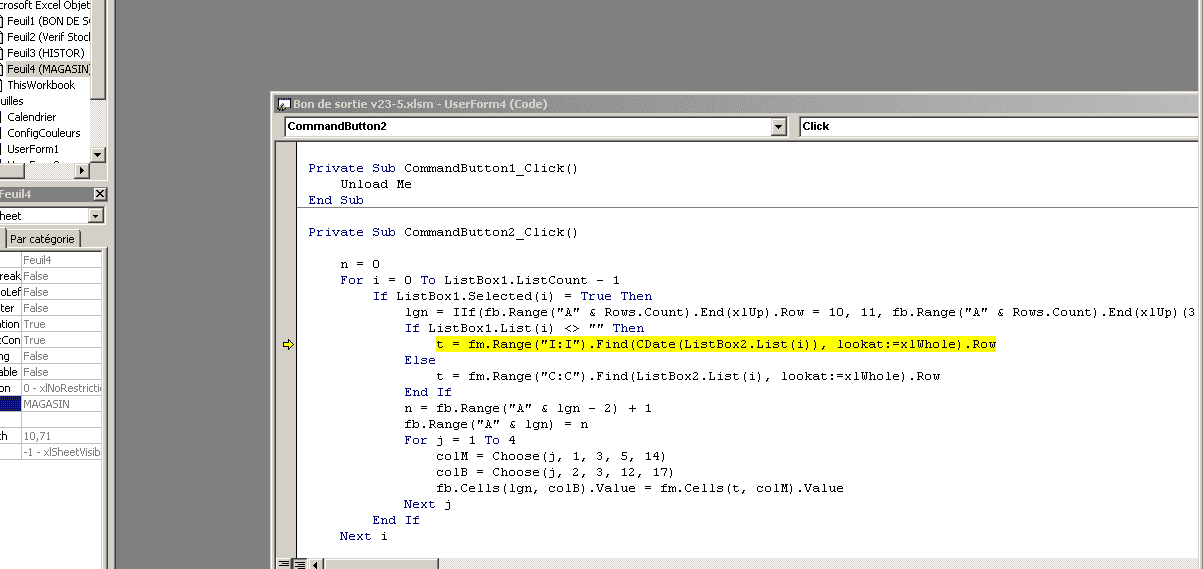Click the 0 - xlNoRestrictions property value
The width and height of the screenshot is (1203, 569).
[61, 388]
